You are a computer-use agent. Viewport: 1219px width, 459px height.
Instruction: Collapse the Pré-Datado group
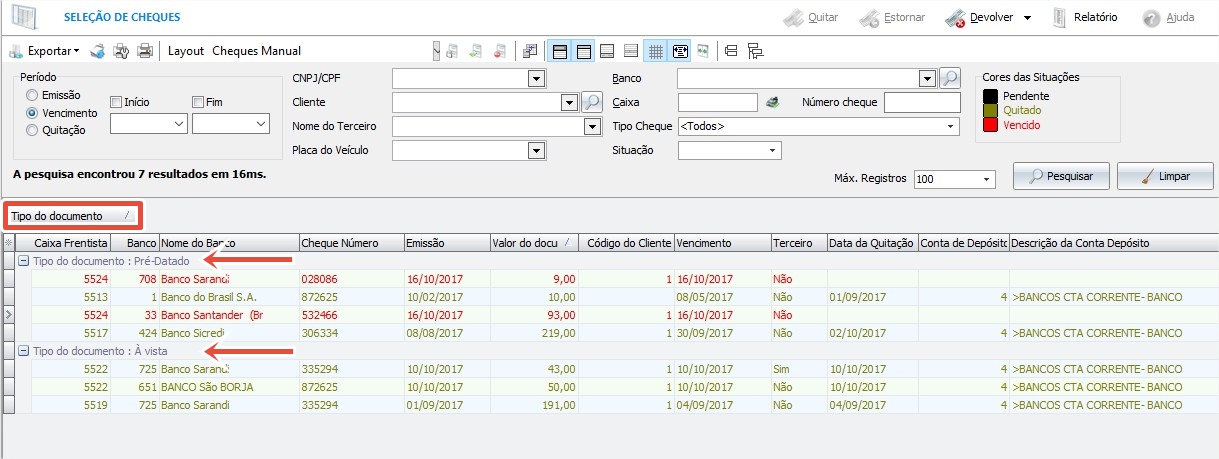click(23, 260)
